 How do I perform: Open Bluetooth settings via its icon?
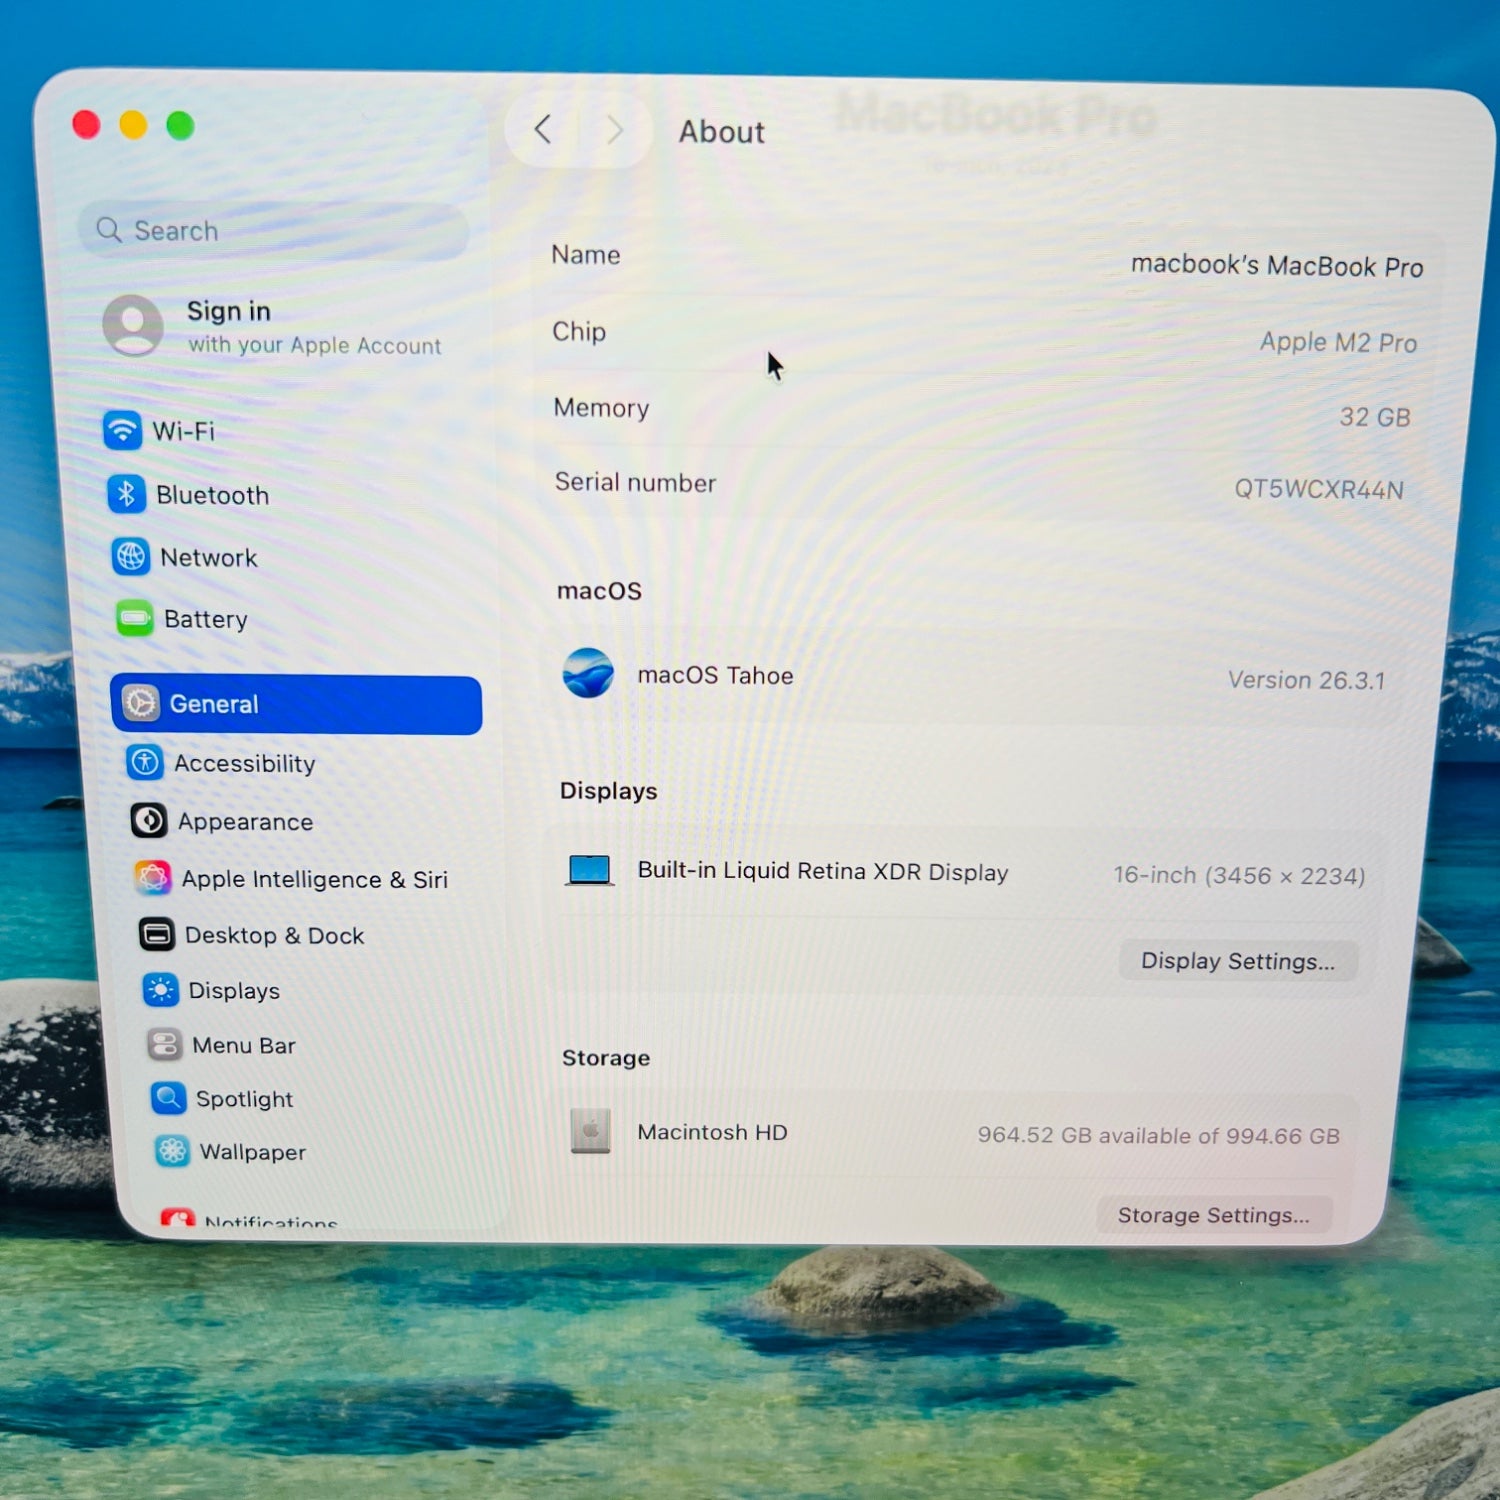click(126, 494)
